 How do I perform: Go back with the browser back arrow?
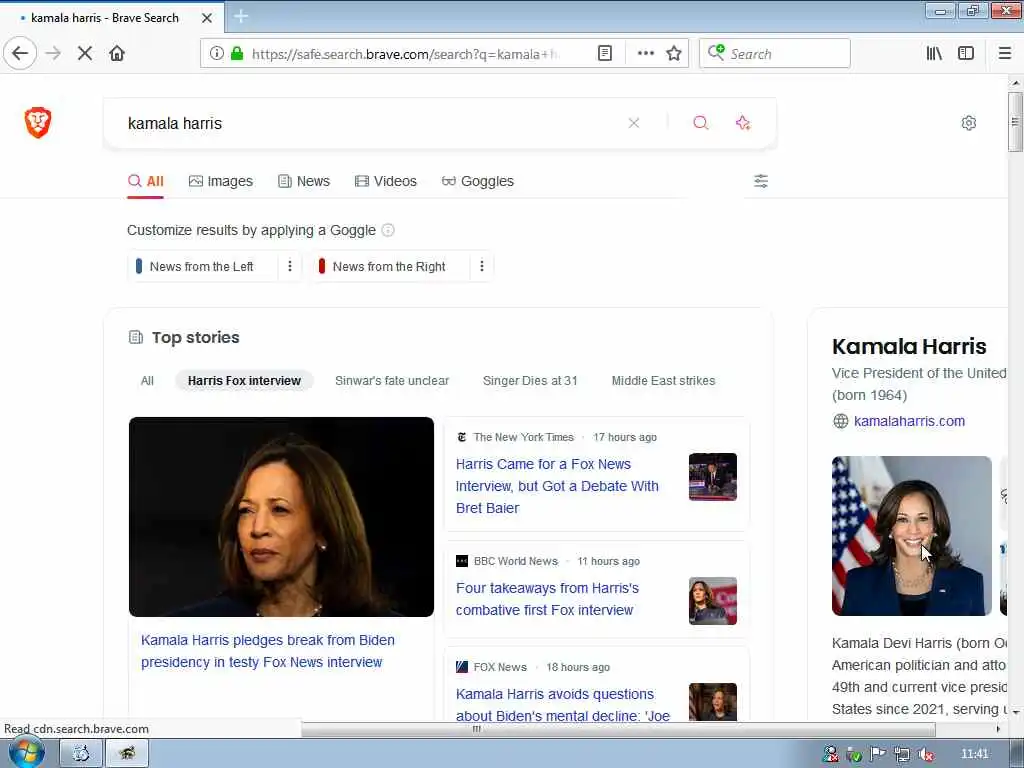point(20,54)
